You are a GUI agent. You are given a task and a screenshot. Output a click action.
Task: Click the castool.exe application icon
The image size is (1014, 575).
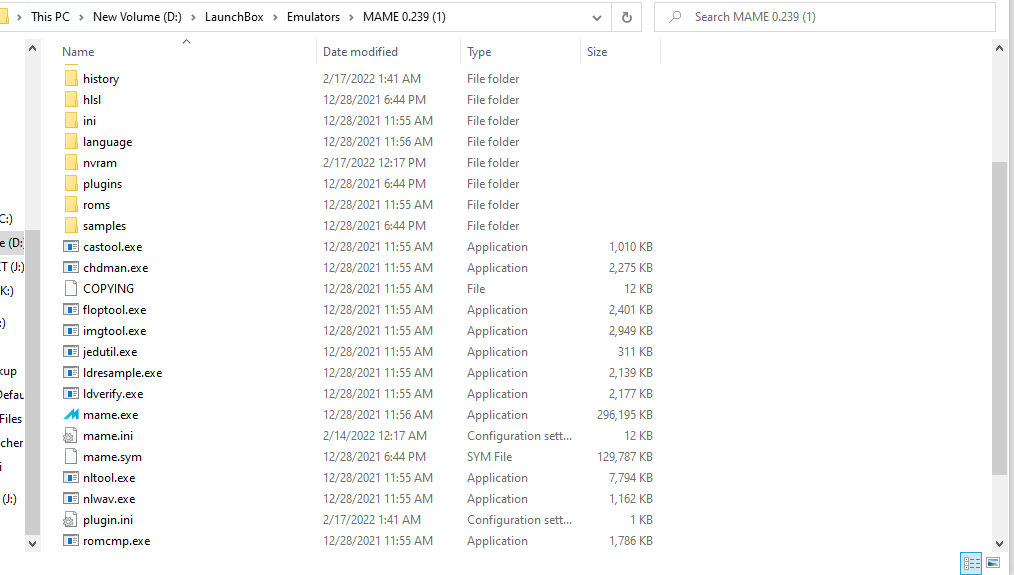71,246
